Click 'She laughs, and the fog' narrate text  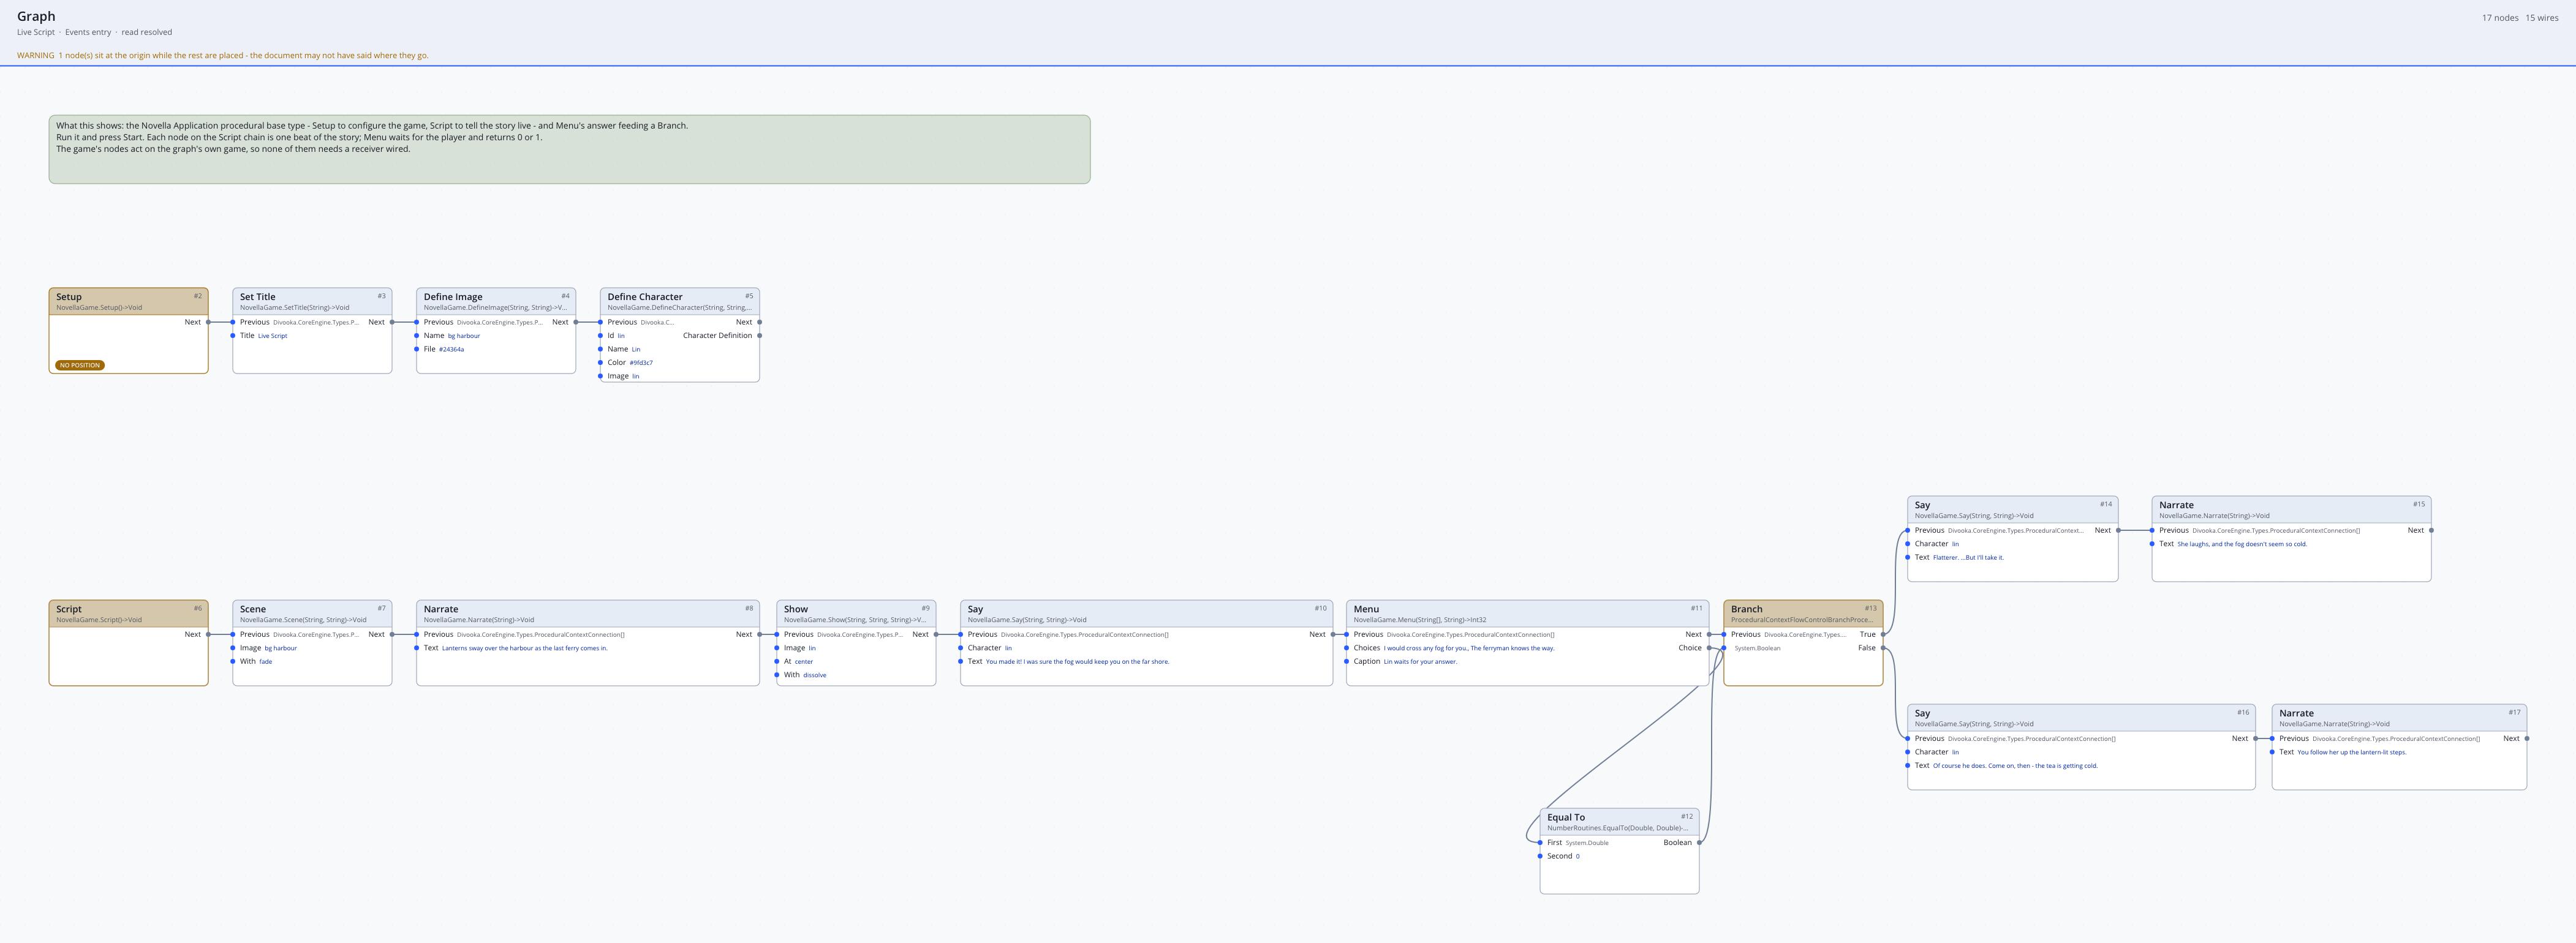2242,544
